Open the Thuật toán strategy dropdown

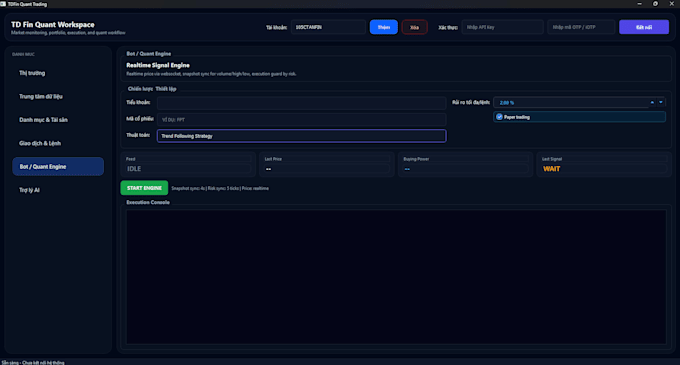[301, 136]
